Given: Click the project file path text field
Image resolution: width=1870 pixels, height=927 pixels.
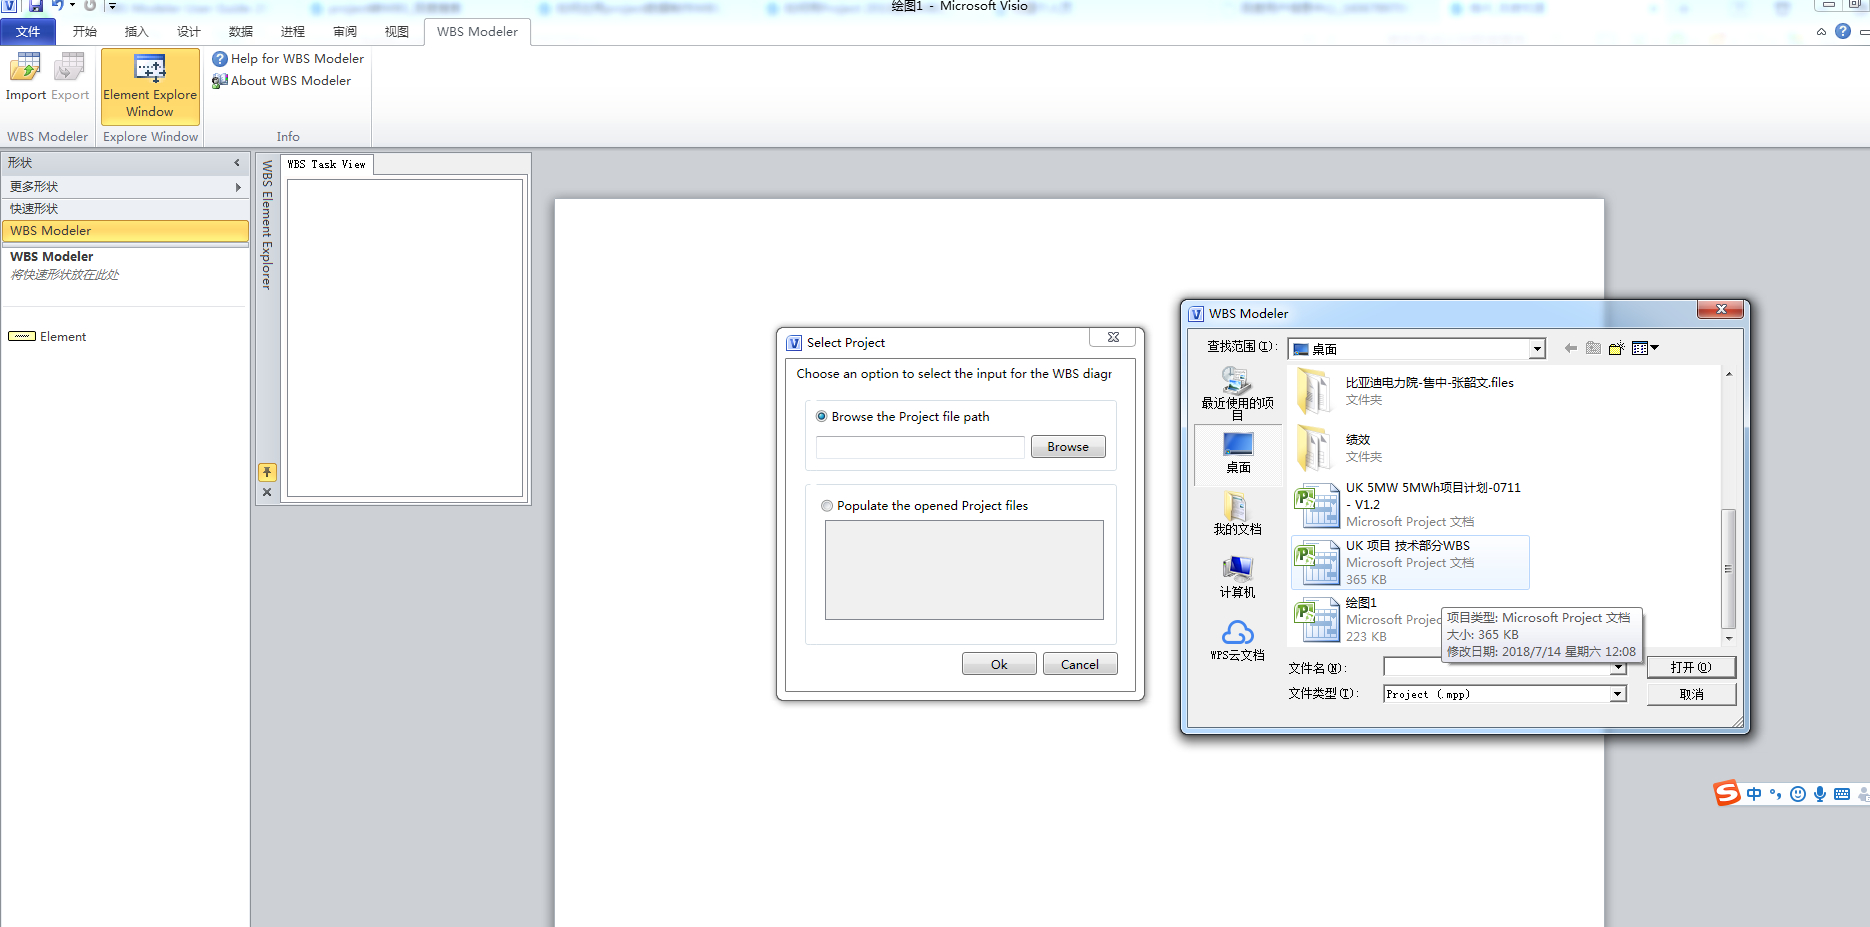Looking at the screenshot, I should click(920, 447).
